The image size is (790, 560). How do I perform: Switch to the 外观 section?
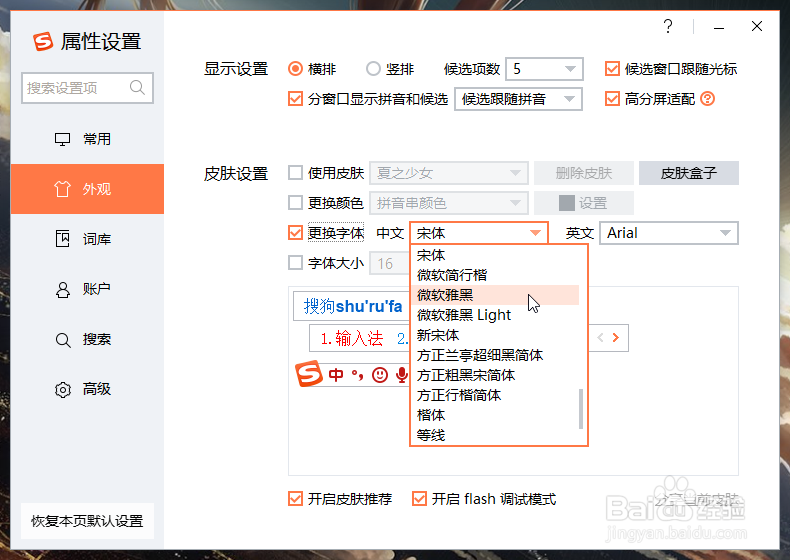tap(87, 189)
